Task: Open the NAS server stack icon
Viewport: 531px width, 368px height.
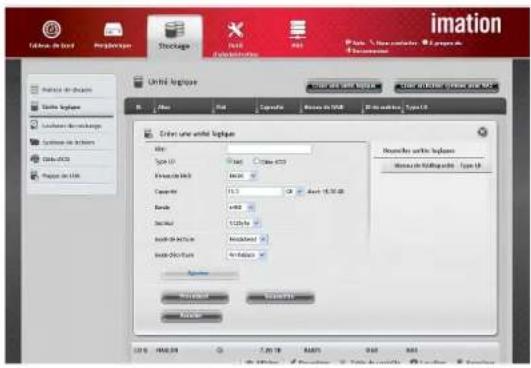Action: point(298,29)
